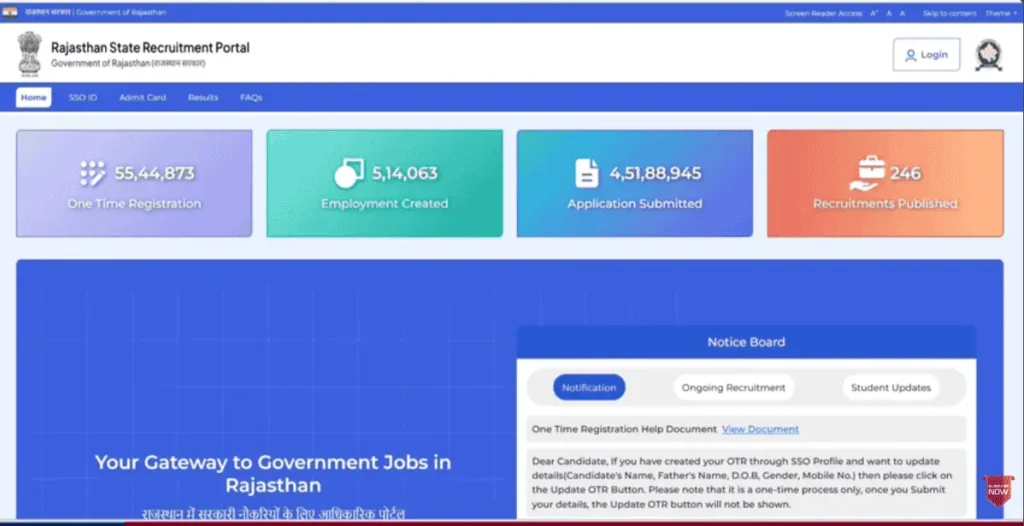Click the Ashoka emblem logo beside portal title
1024x526 pixels.
(x=29, y=54)
